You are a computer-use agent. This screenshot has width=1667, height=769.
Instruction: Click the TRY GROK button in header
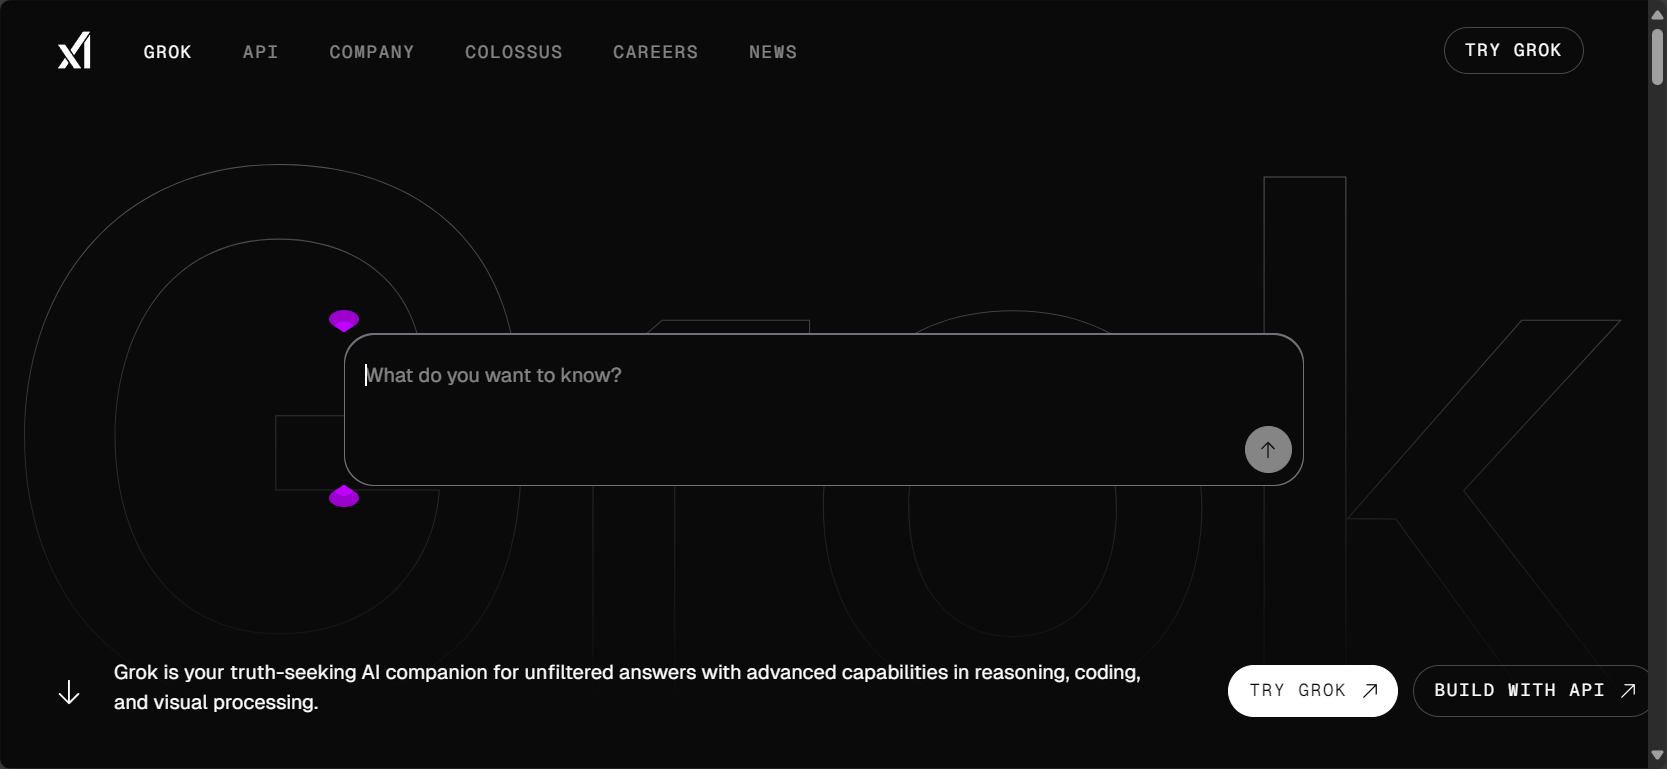point(1513,50)
